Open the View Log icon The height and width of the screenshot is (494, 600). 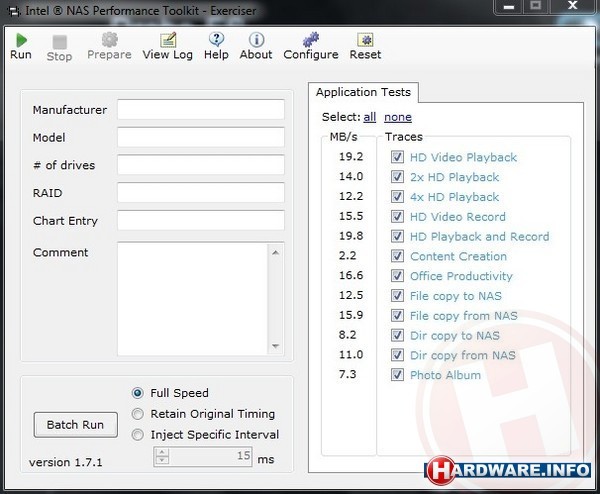[168, 39]
